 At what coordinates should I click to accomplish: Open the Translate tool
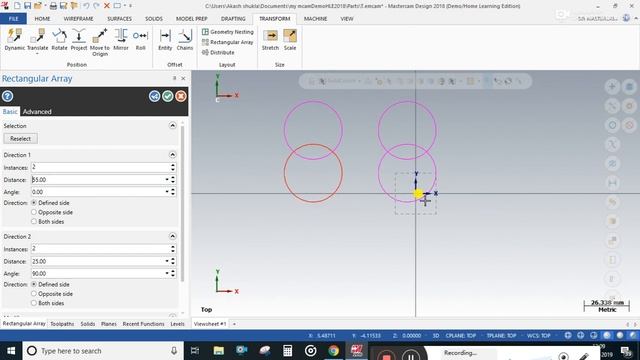(x=38, y=40)
